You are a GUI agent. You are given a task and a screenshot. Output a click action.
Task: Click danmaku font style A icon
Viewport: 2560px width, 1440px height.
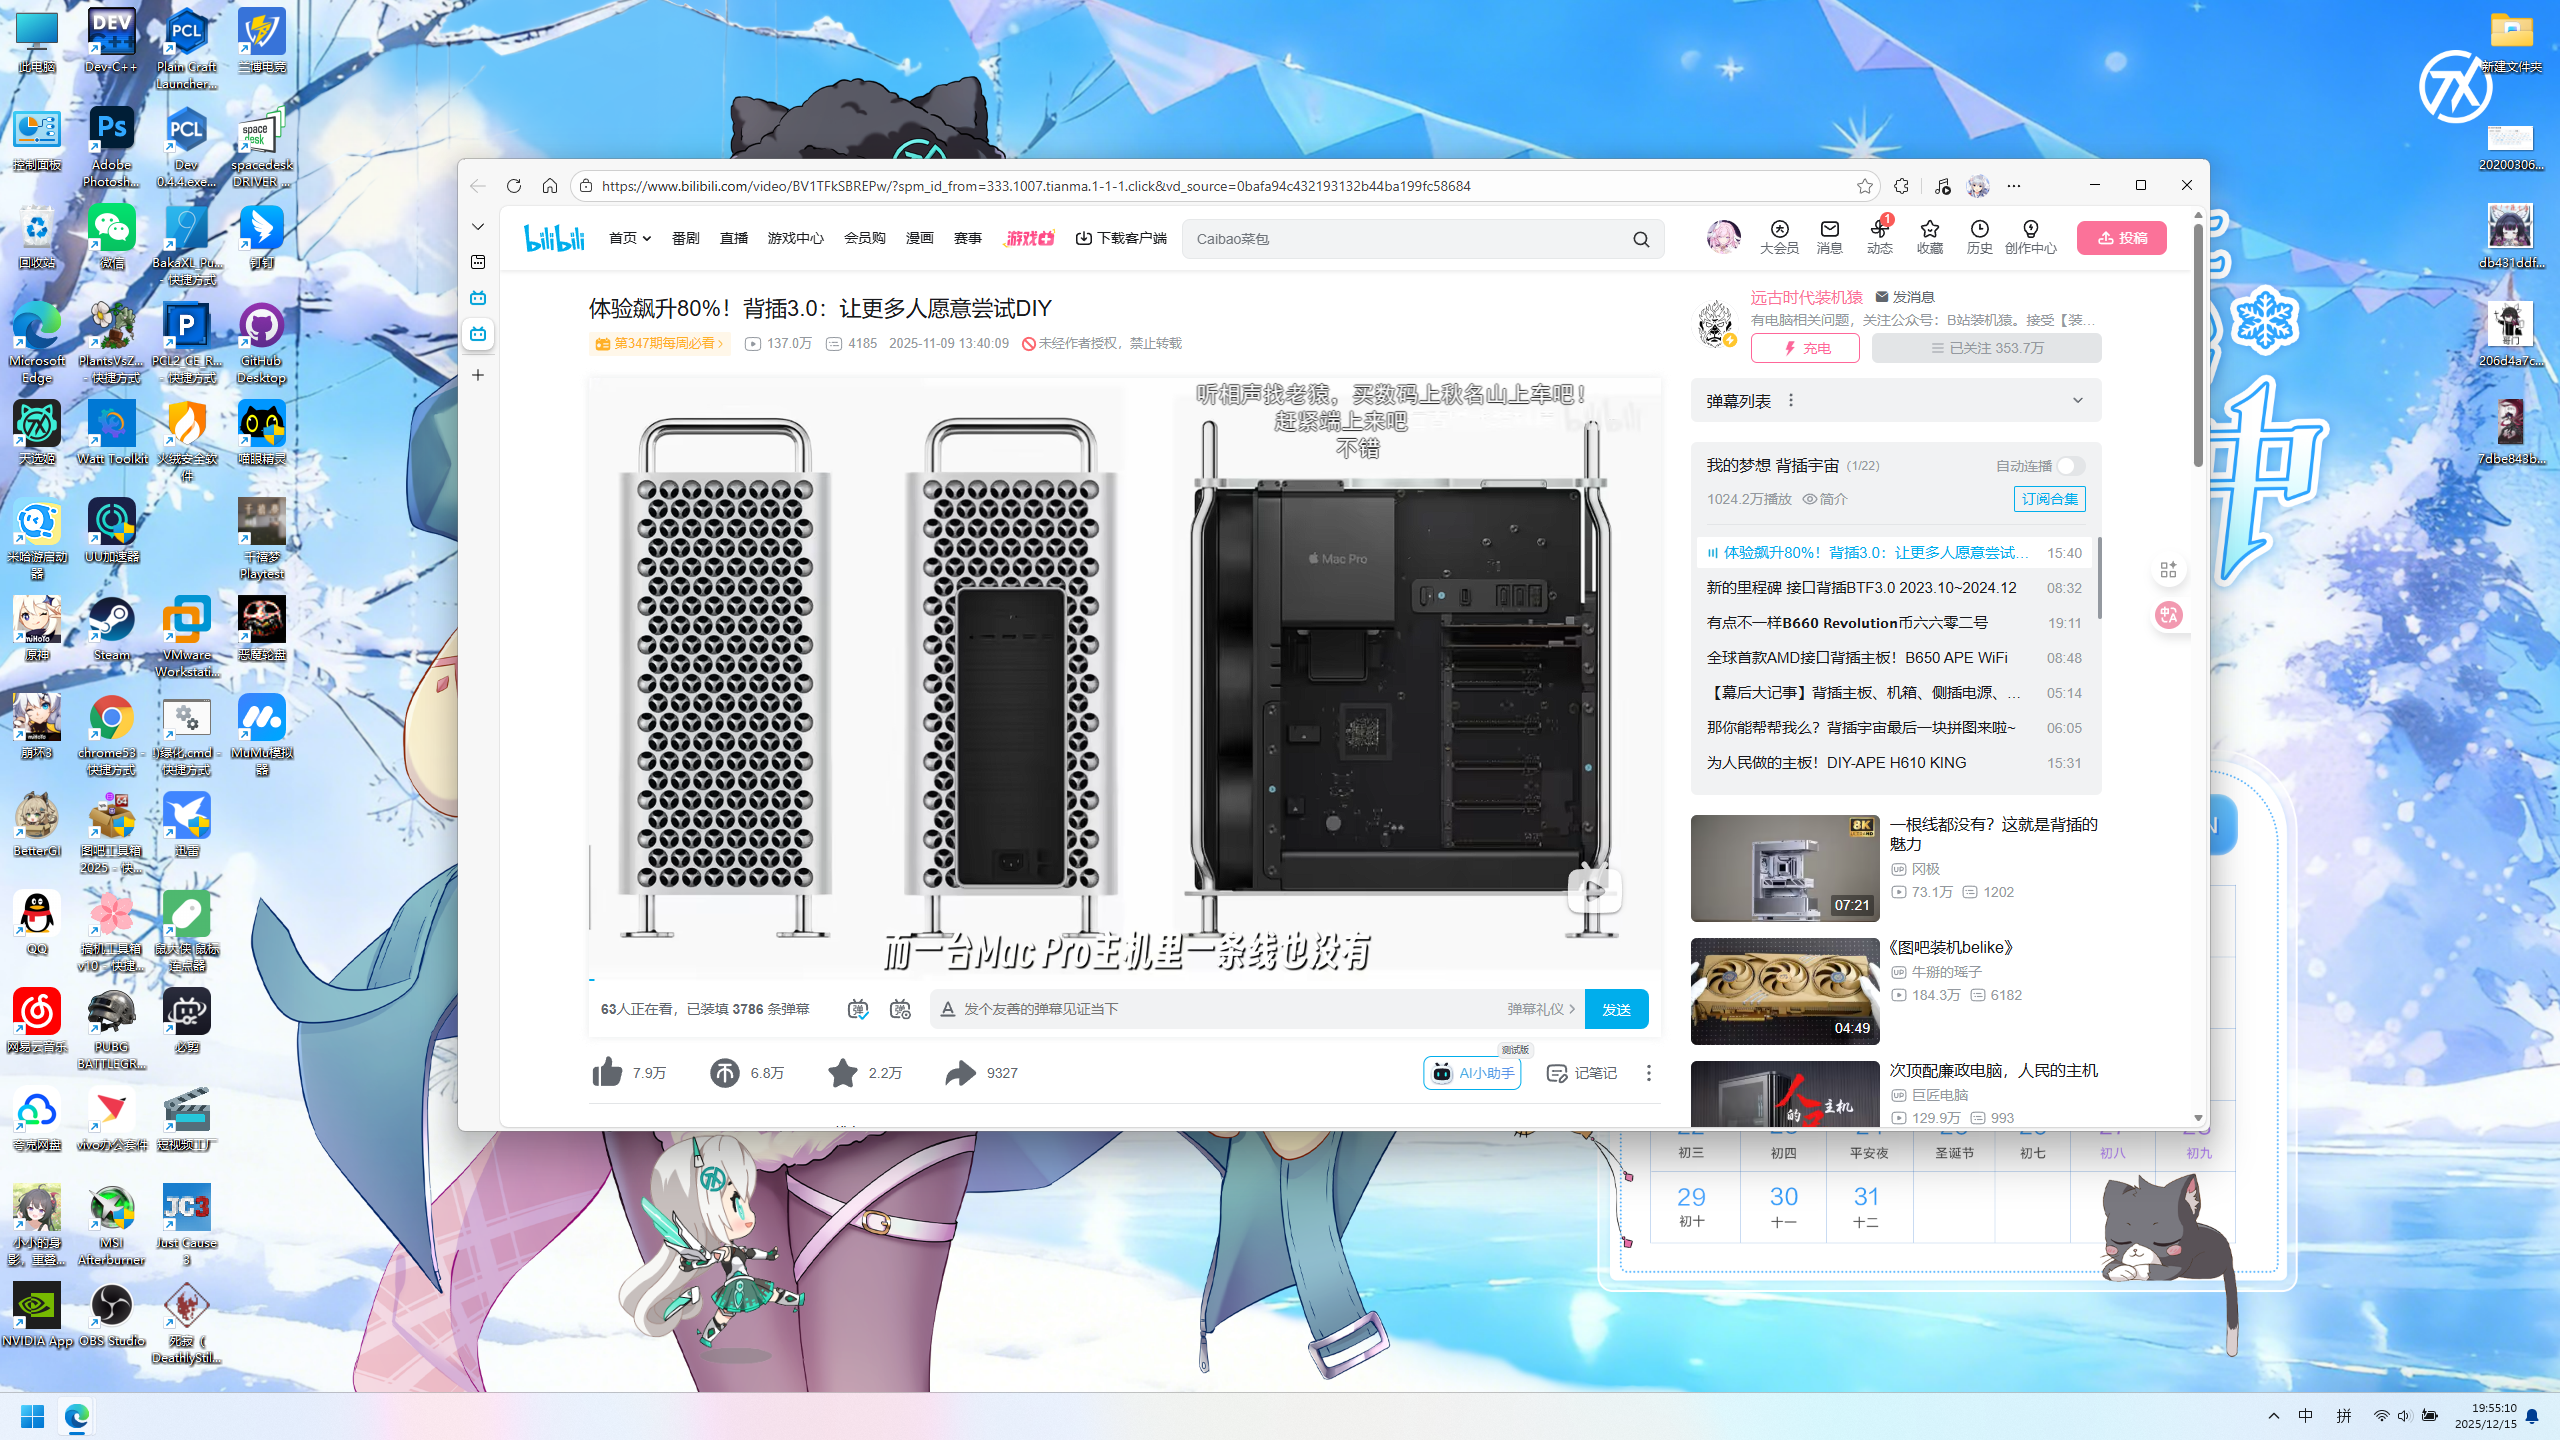pos(948,1009)
